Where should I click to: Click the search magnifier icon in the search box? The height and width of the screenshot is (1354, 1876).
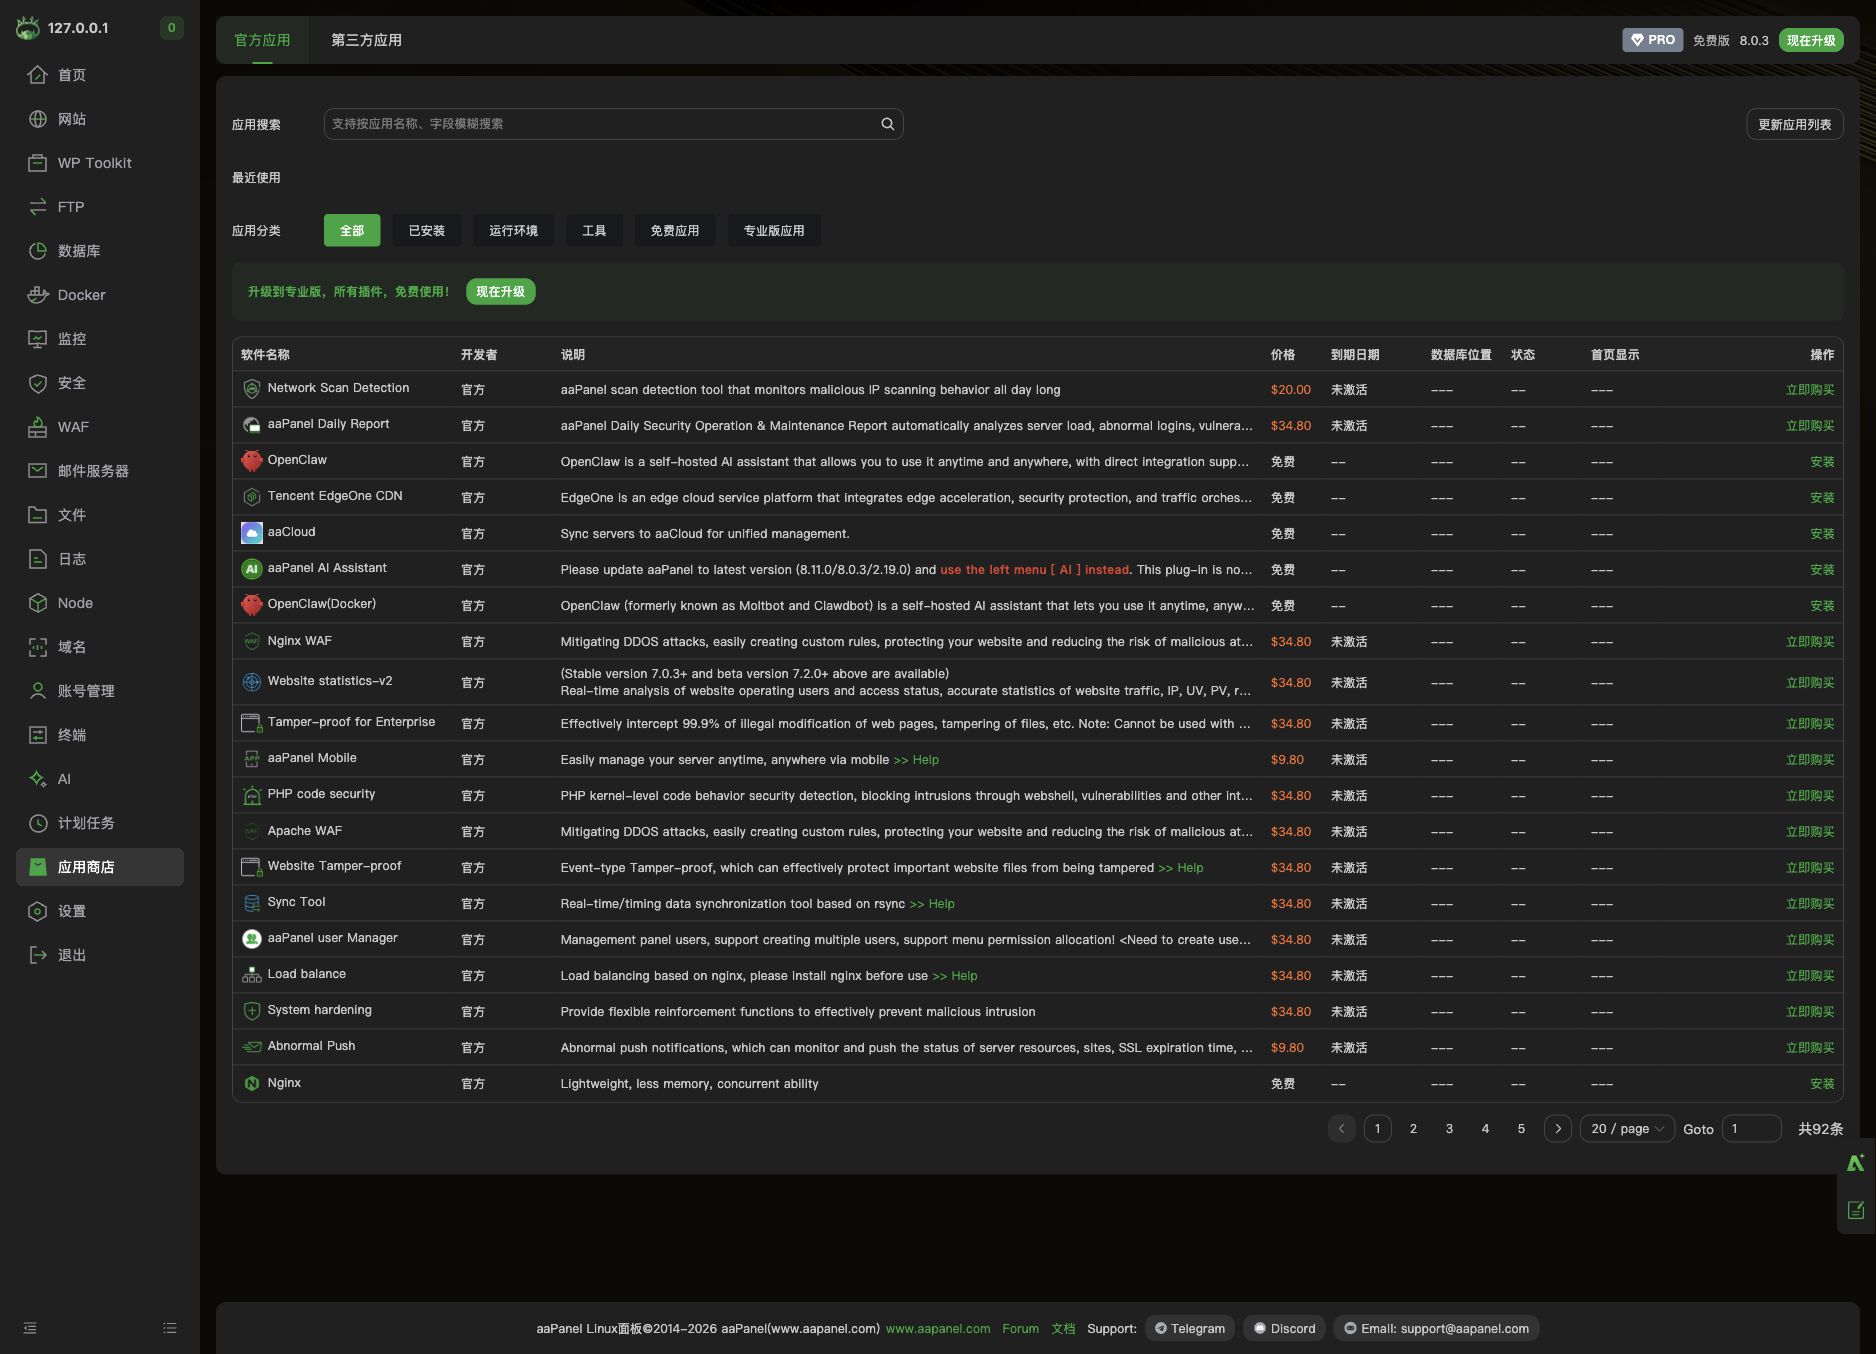pos(887,124)
